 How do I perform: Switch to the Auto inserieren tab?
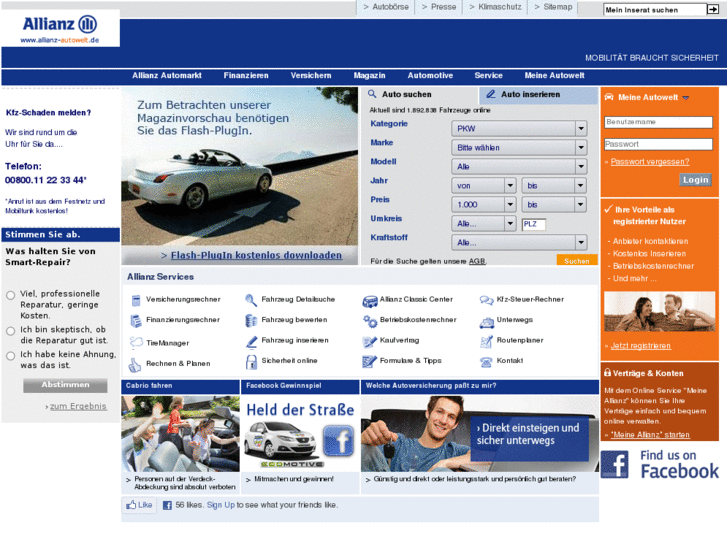coord(538,95)
